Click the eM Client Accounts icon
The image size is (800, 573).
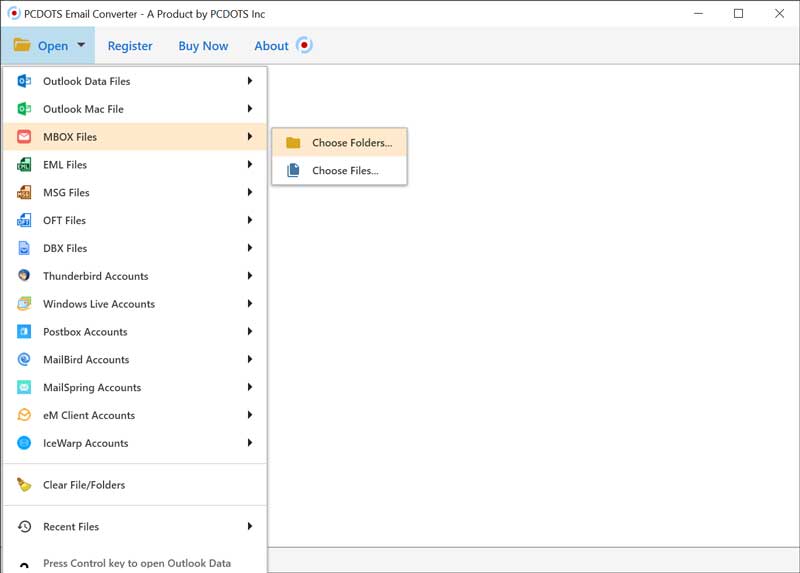pos(24,415)
